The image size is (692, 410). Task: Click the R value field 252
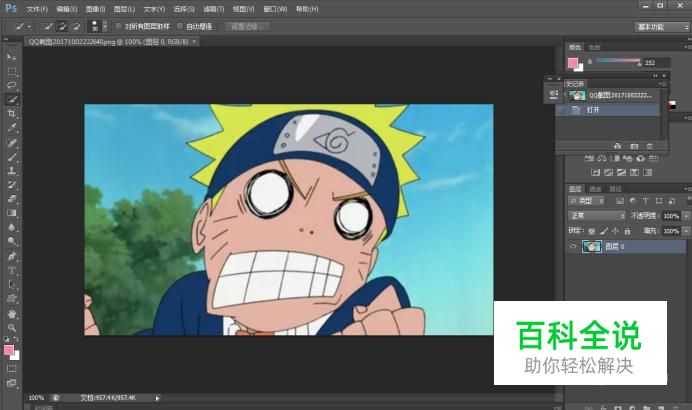(656, 63)
